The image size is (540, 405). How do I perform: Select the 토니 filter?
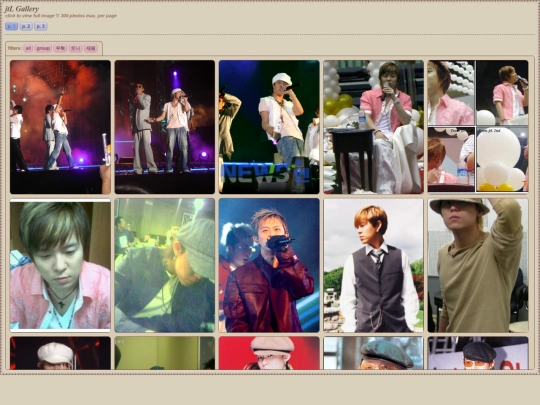75,49
